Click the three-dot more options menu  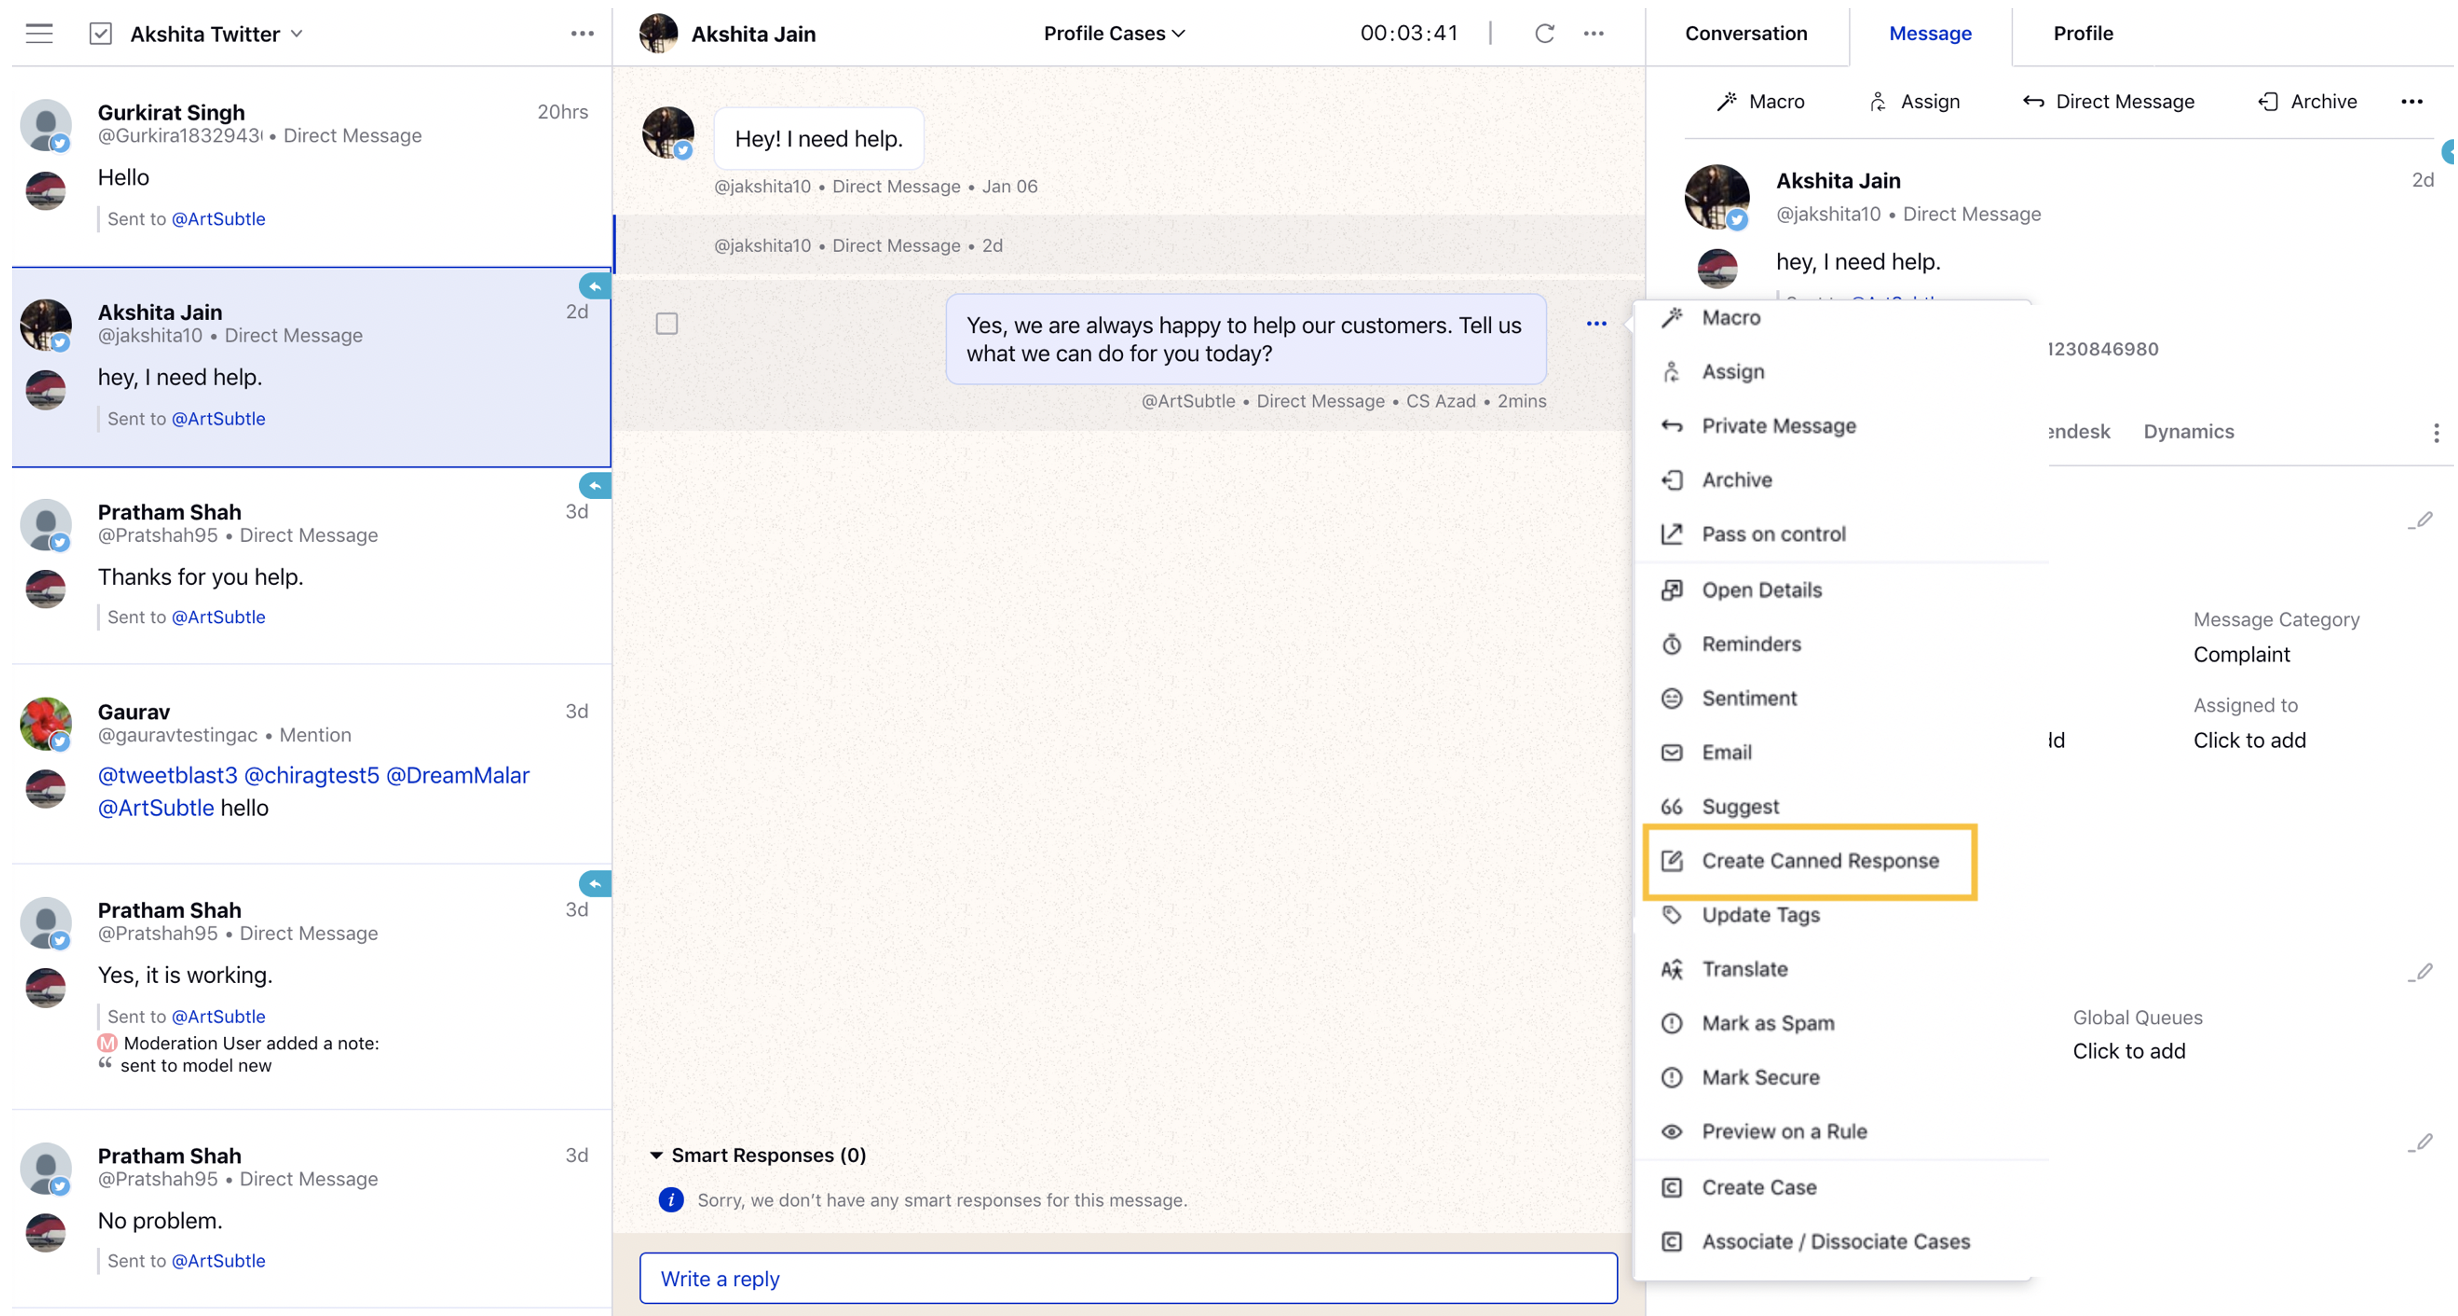[x=1596, y=323]
